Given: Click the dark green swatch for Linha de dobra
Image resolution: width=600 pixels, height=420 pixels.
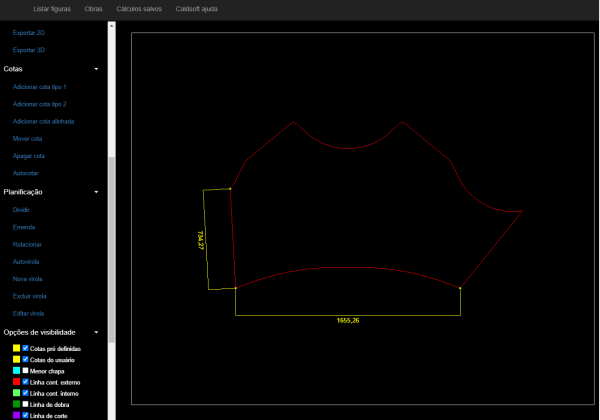Looking at the screenshot, I should (16, 404).
